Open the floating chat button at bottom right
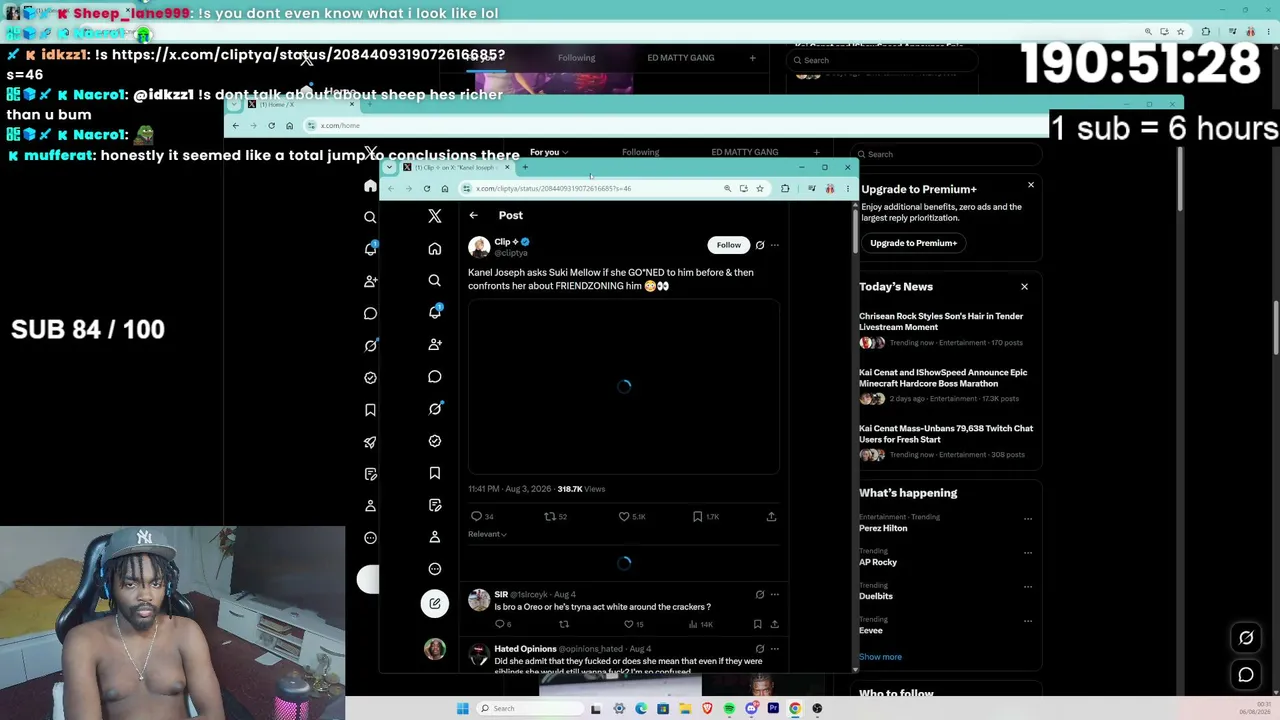Image resolution: width=1280 pixels, height=720 pixels. [1246, 675]
